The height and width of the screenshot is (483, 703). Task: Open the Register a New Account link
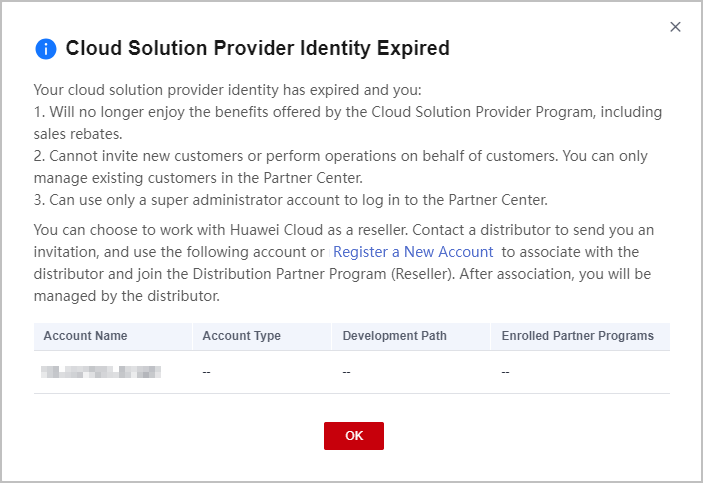413,252
